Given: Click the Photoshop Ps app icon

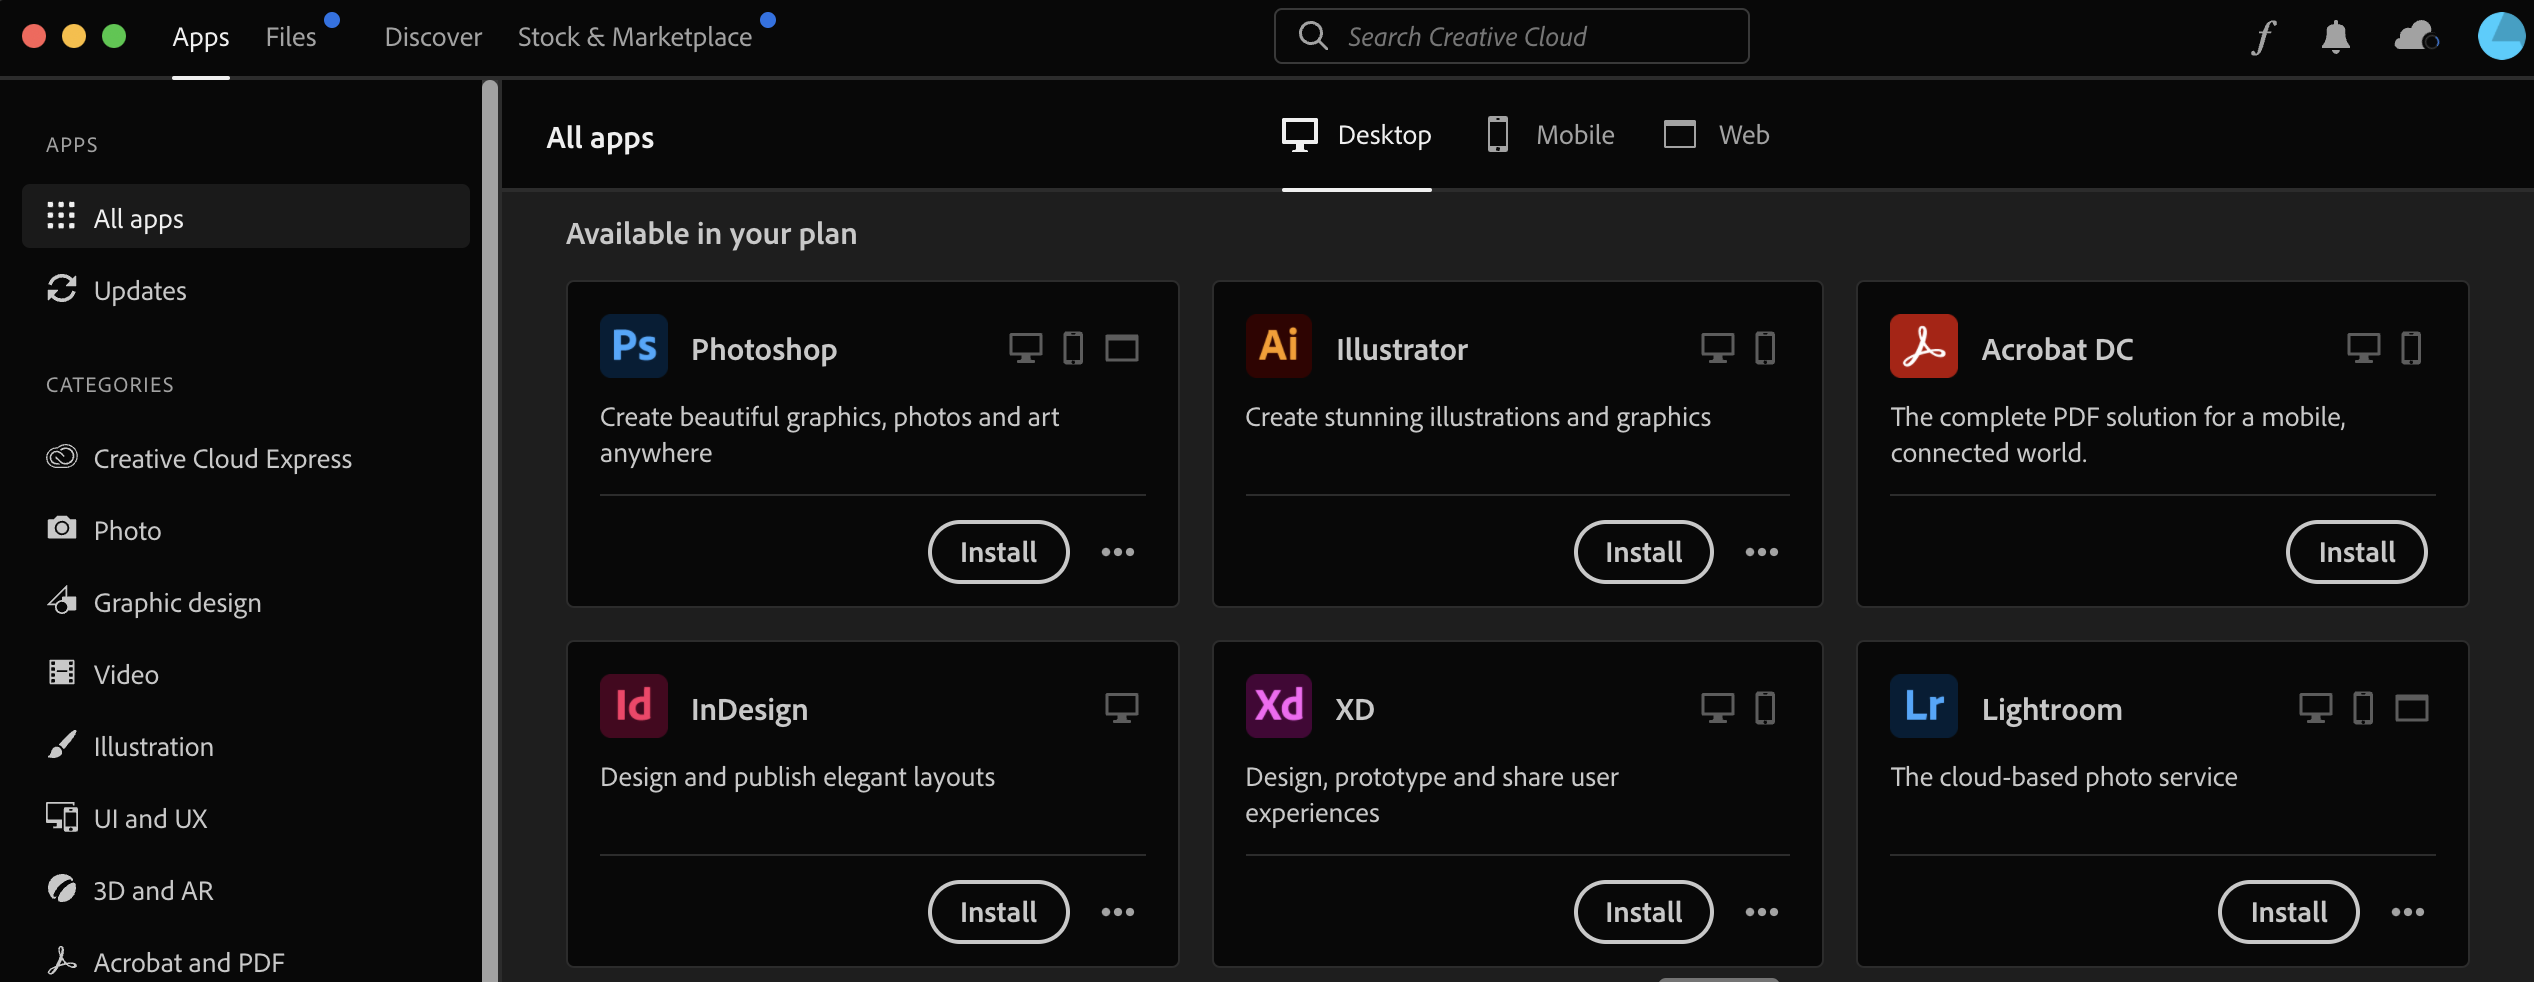Looking at the screenshot, I should 634,346.
